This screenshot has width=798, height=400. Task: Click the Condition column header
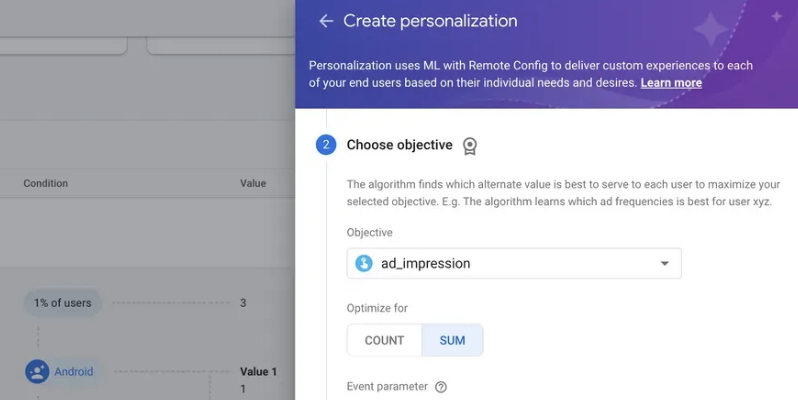point(45,183)
